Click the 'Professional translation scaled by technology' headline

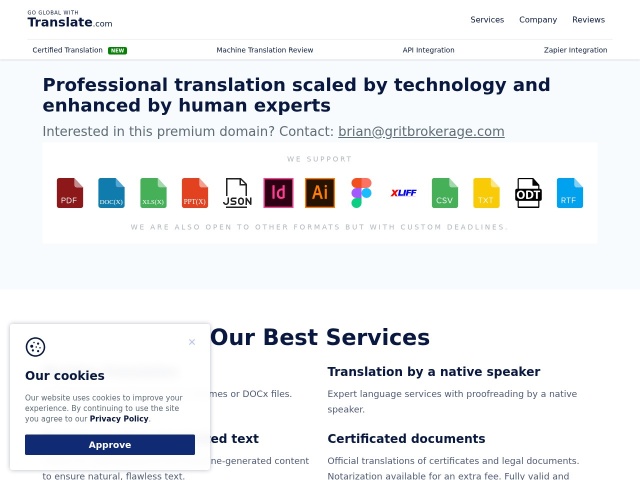pos(296,95)
